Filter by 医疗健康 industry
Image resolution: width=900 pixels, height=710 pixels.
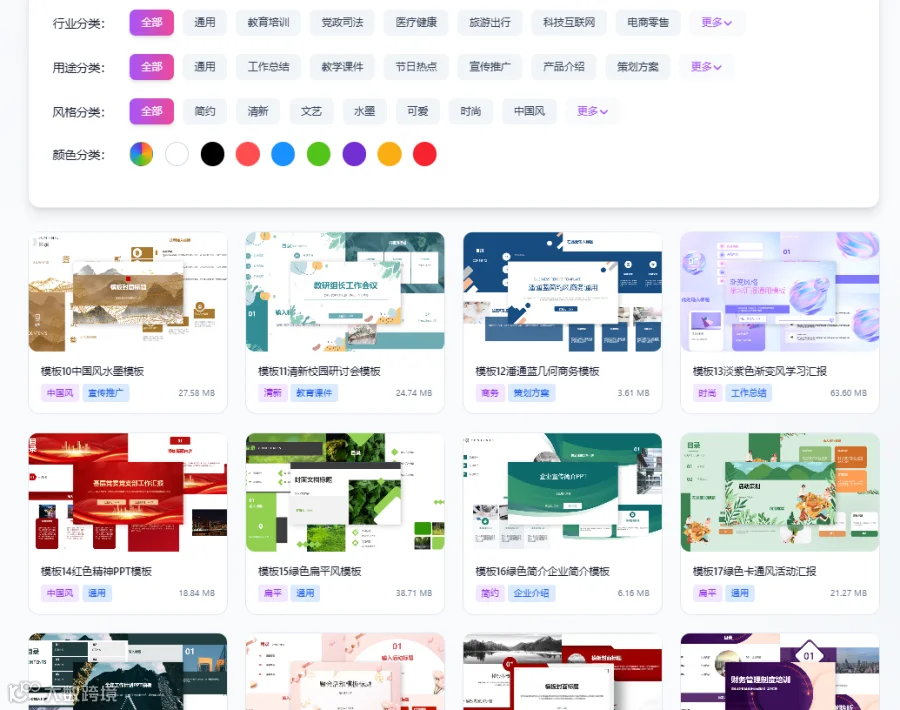(416, 22)
